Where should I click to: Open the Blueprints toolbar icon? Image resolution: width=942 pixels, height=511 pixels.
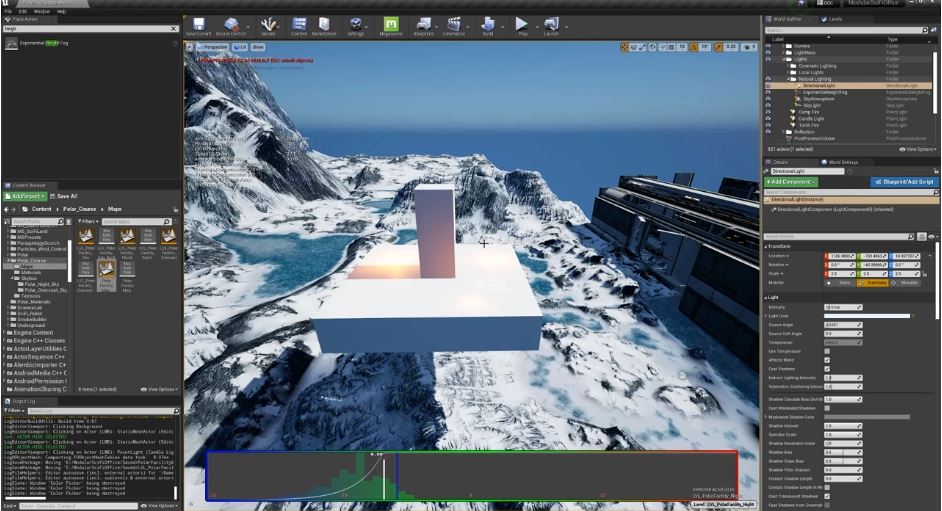coord(423,25)
